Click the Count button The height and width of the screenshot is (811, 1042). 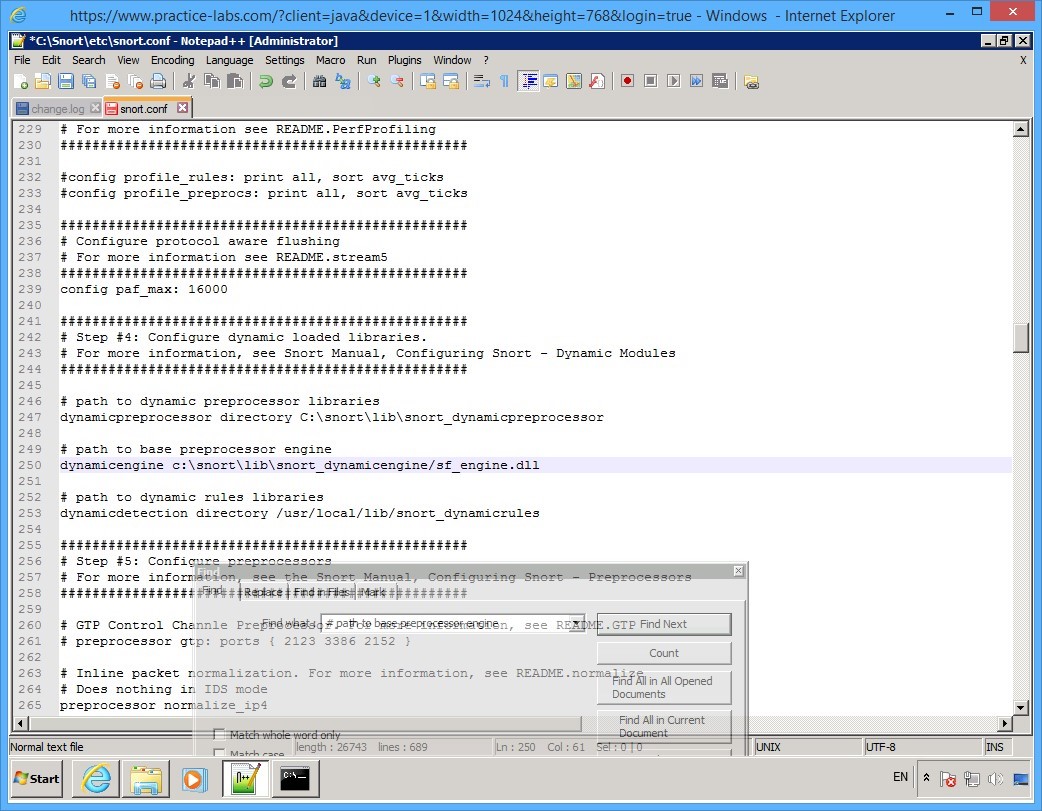pos(663,653)
